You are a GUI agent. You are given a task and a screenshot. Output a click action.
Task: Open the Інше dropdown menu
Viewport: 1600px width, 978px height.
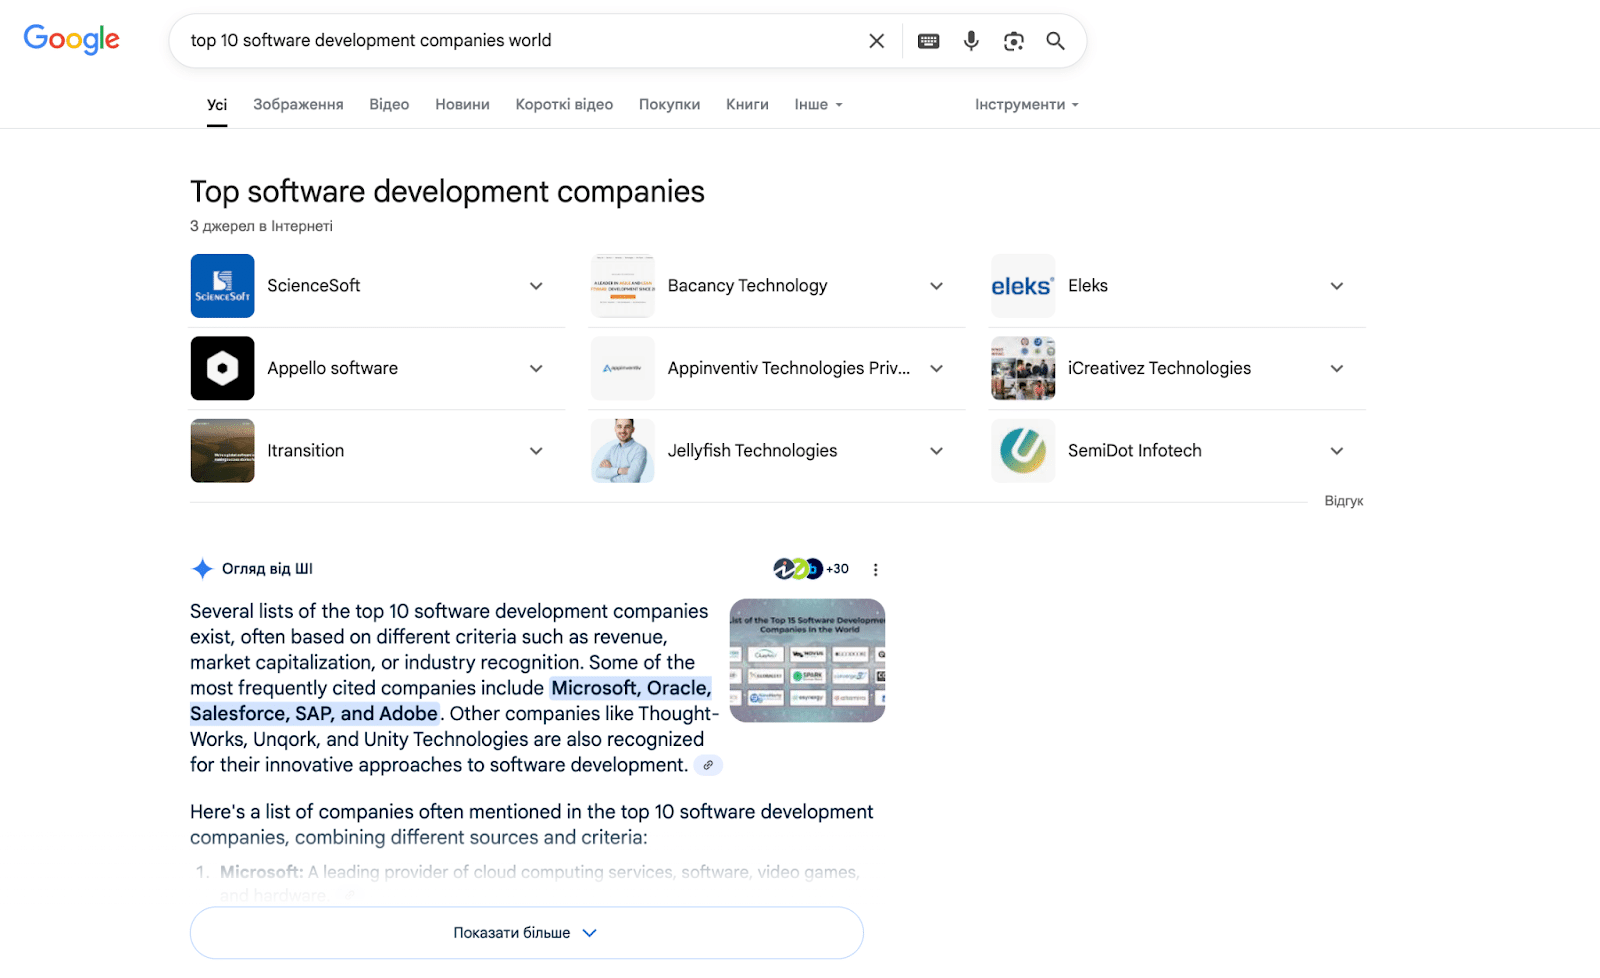tap(818, 104)
